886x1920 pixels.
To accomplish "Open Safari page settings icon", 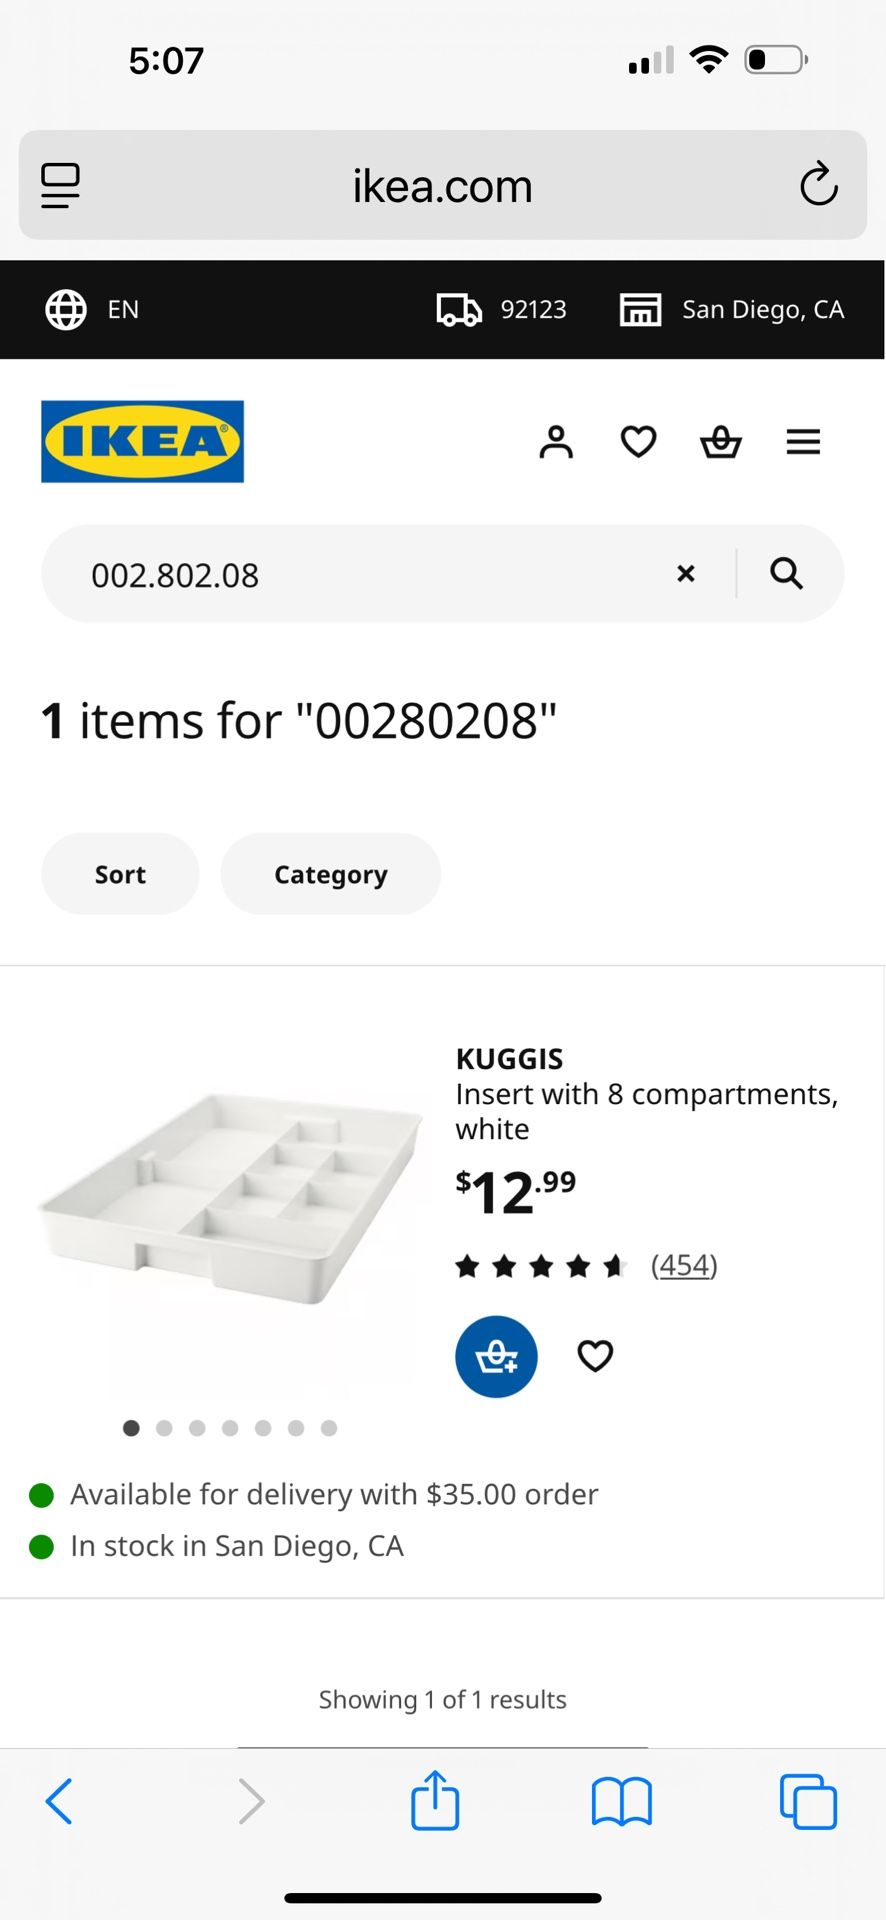I will coord(60,185).
